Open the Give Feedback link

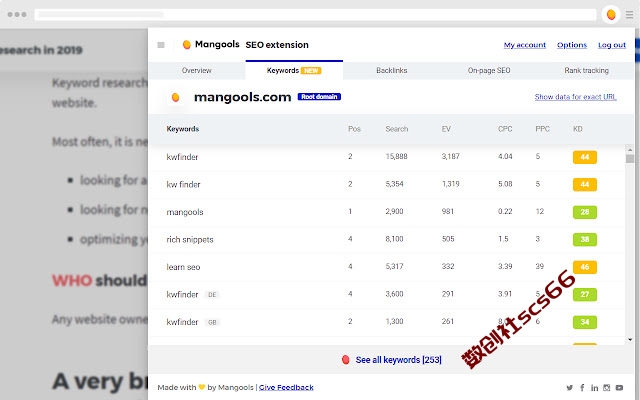click(286, 387)
